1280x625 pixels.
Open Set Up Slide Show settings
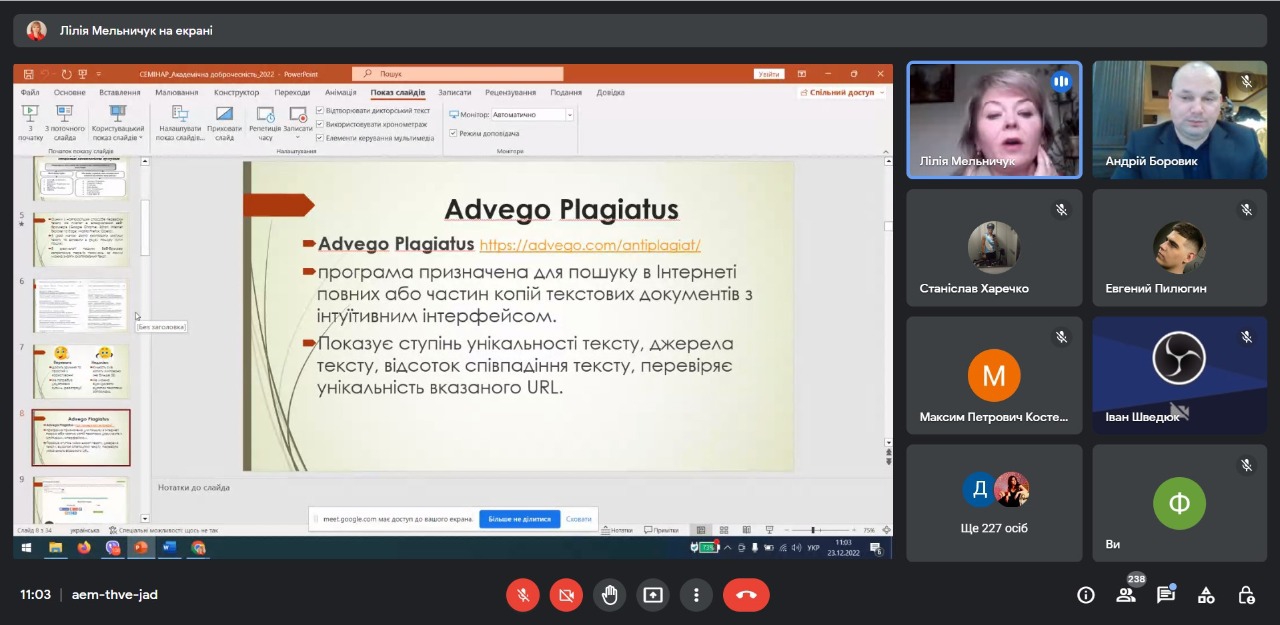coord(180,122)
